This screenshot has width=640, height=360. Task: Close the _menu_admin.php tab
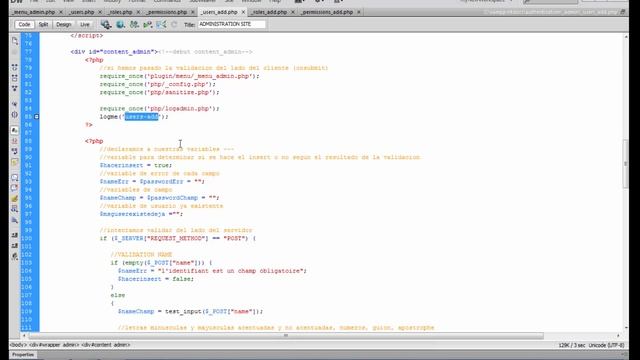[x=61, y=12]
